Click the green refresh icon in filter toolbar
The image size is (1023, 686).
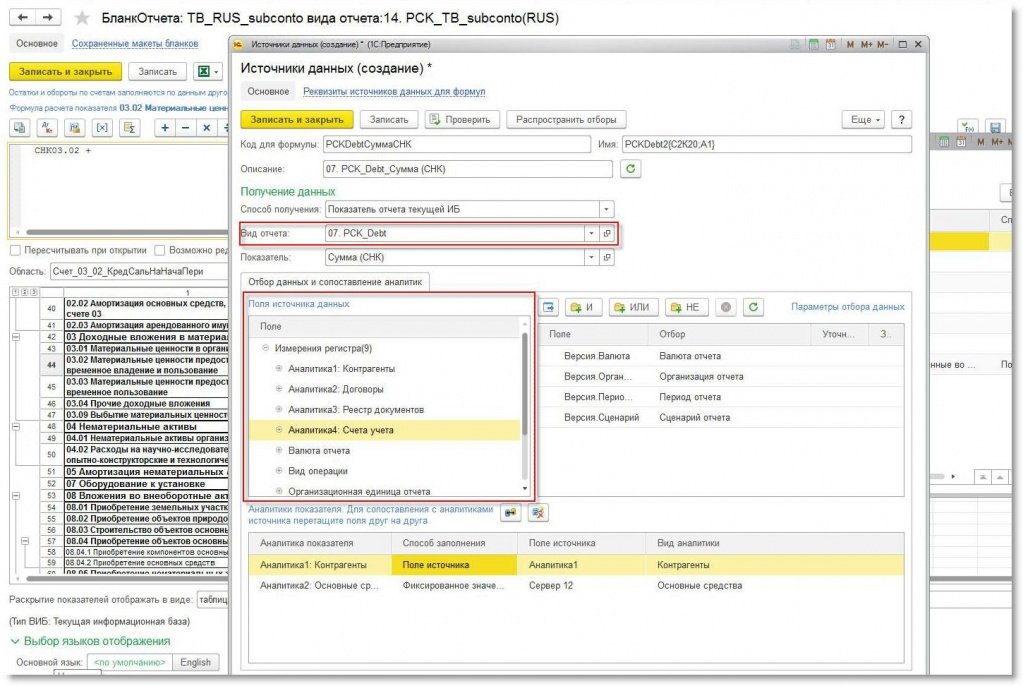(x=755, y=307)
